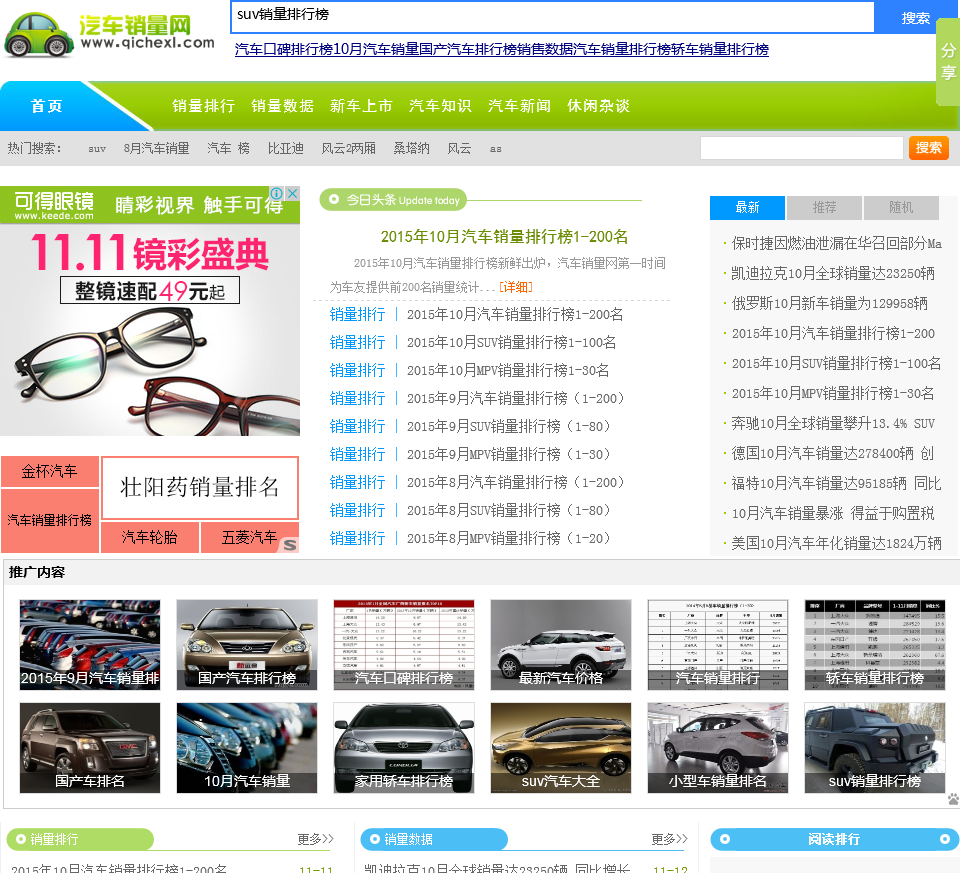Open 2015年10月MPV销量排行榜1-30名 in center list

pos(508,370)
